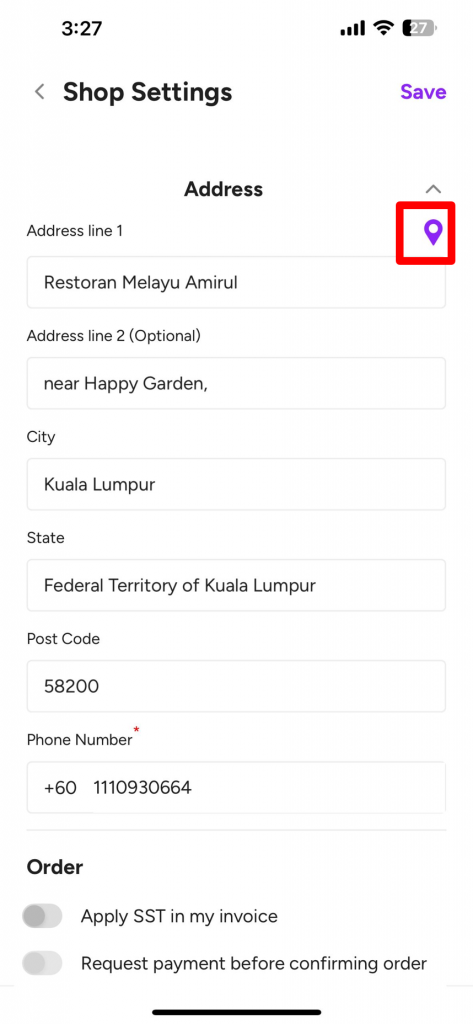Tap the phone number 1110930664 field
Image resolution: width=473 pixels, height=1024 pixels.
(x=269, y=788)
